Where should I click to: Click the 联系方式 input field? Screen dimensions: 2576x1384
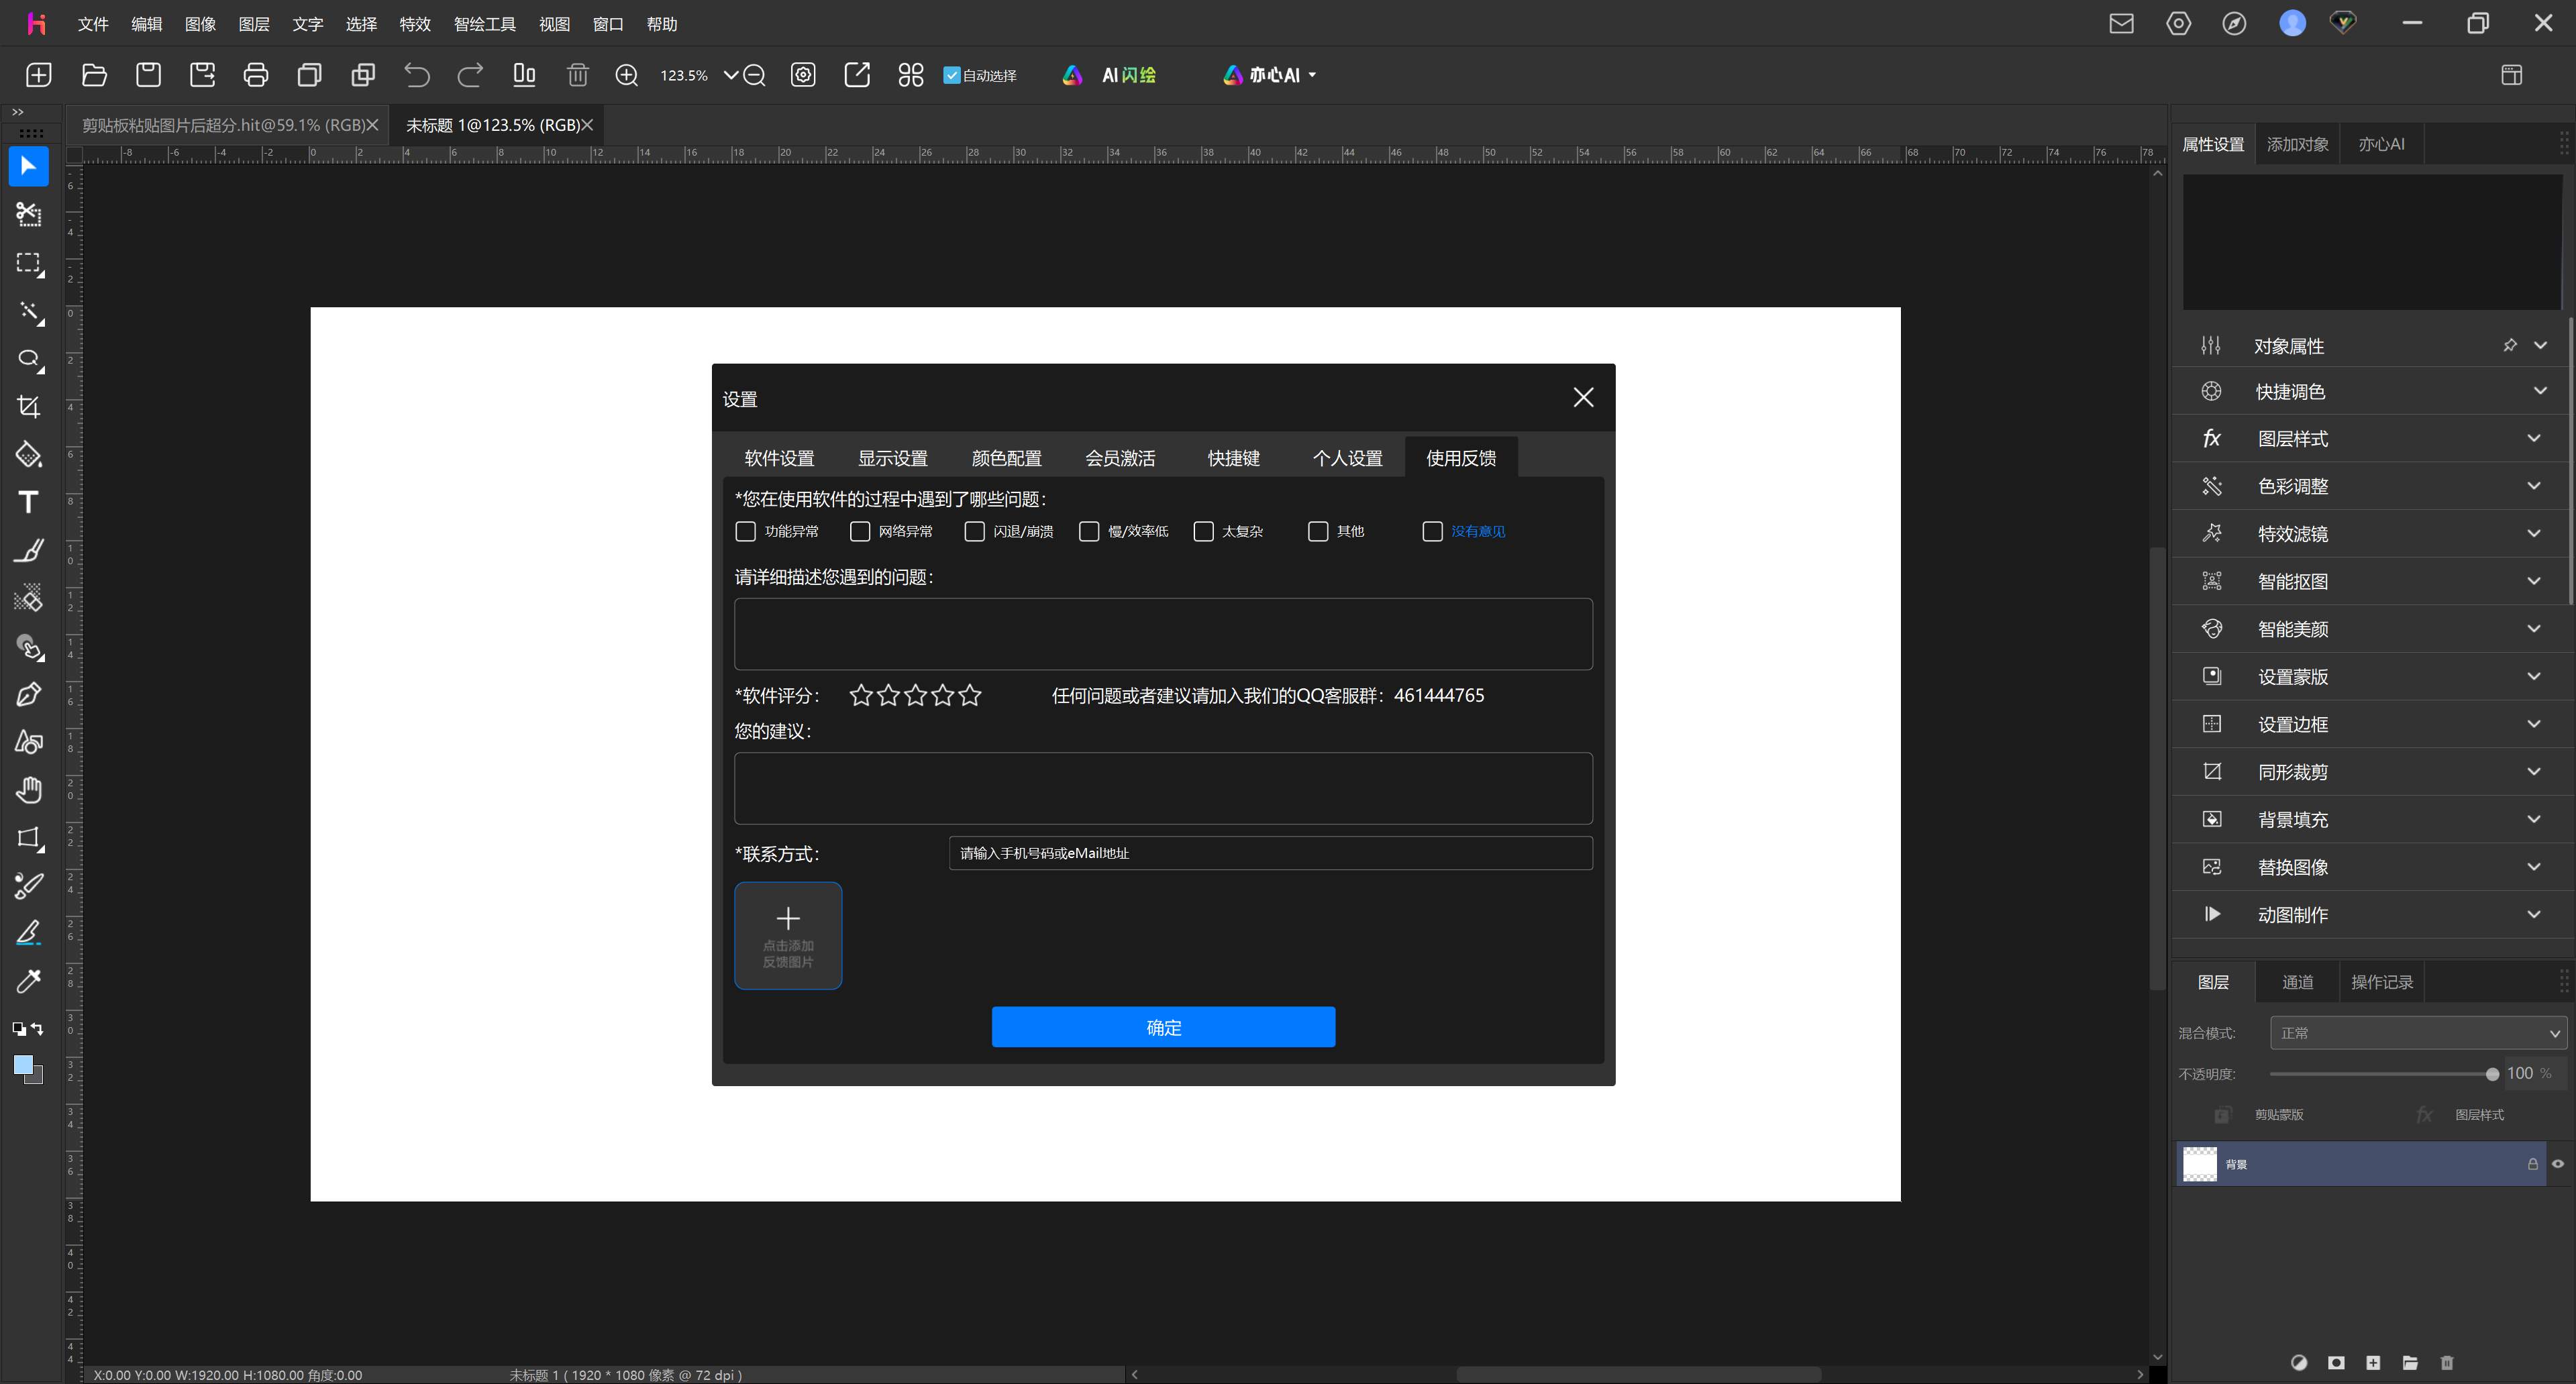(x=1270, y=853)
